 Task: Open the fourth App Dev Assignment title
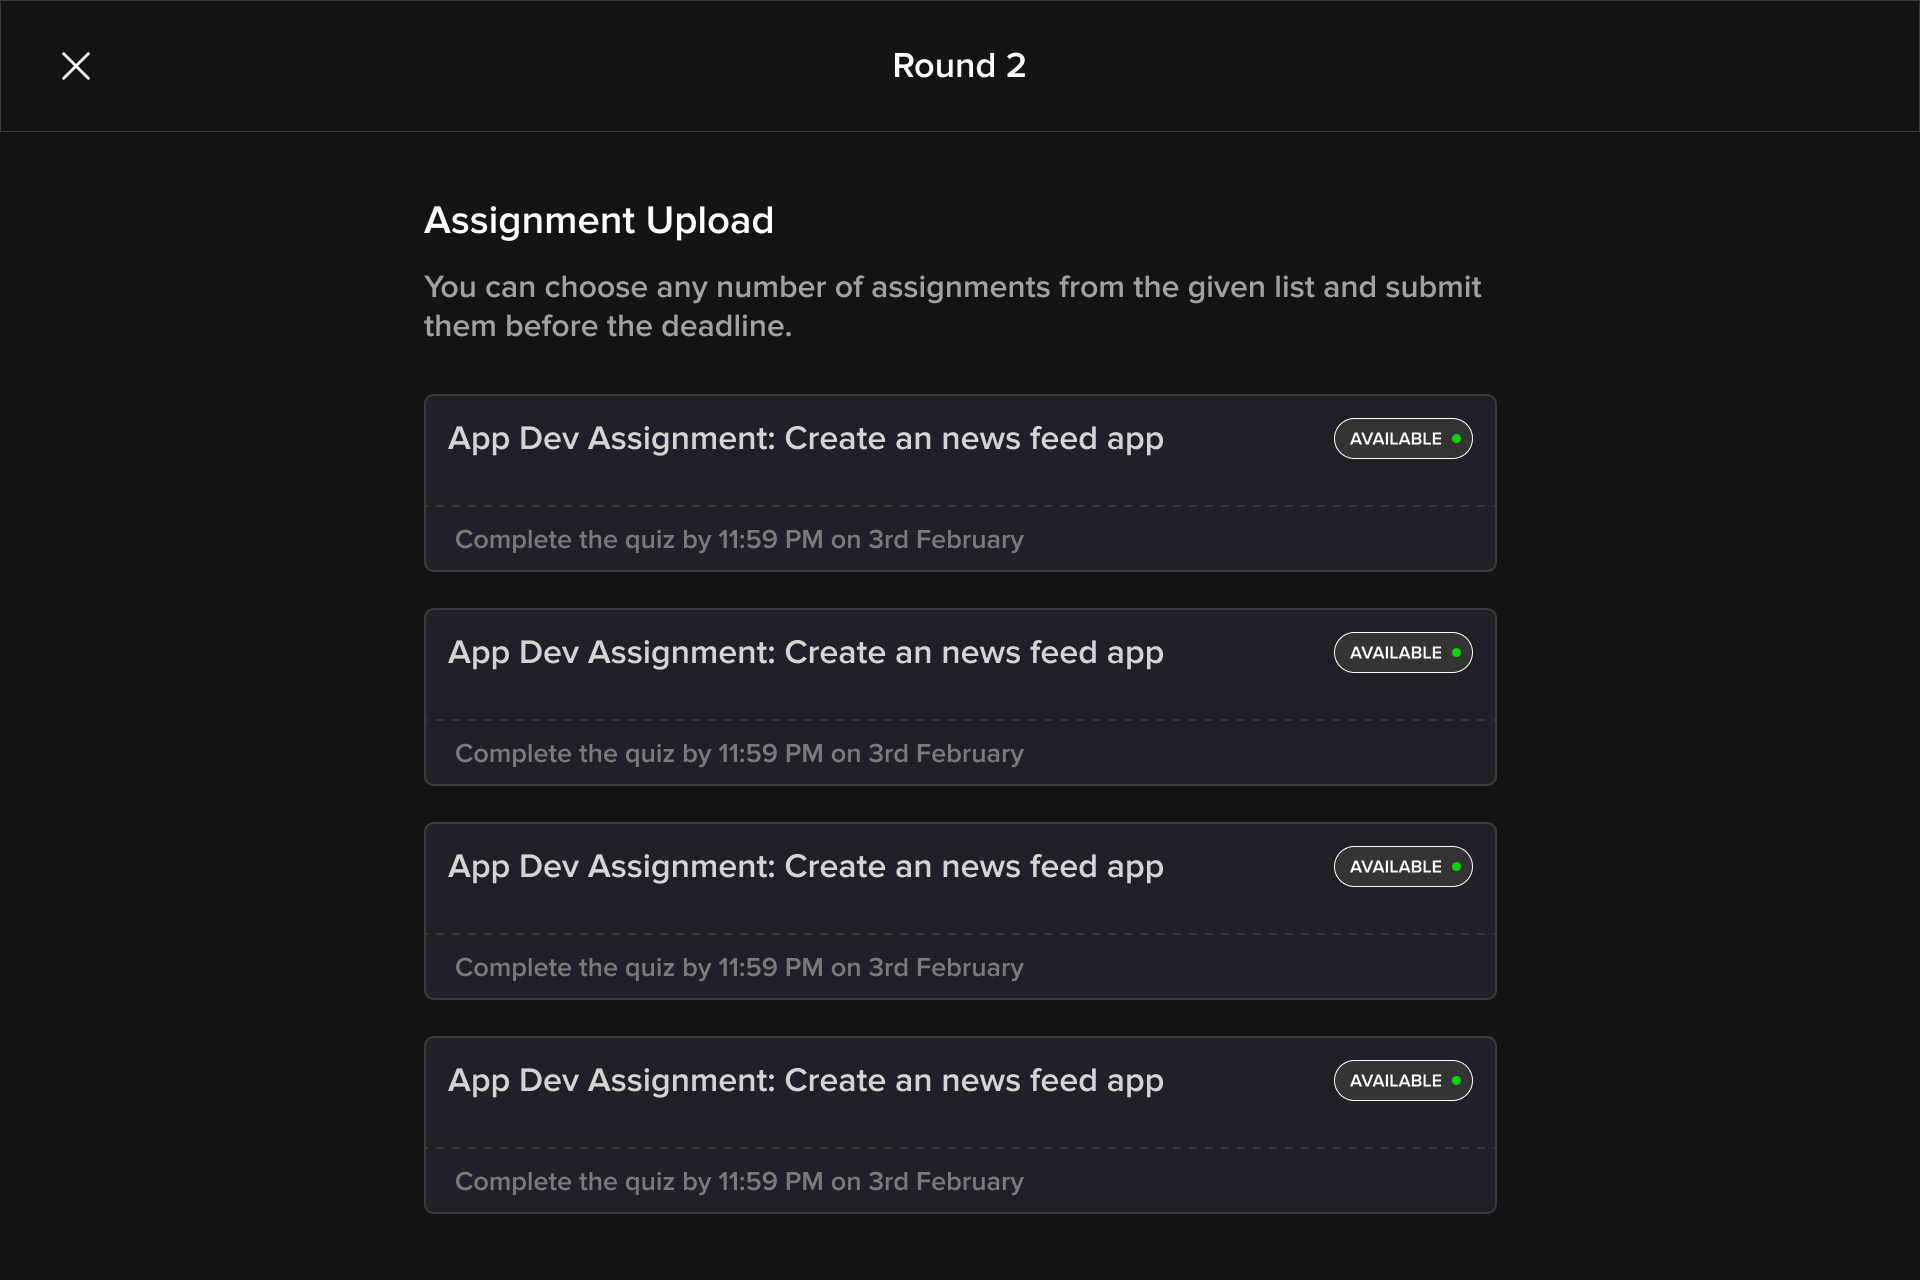[x=806, y=1081]
